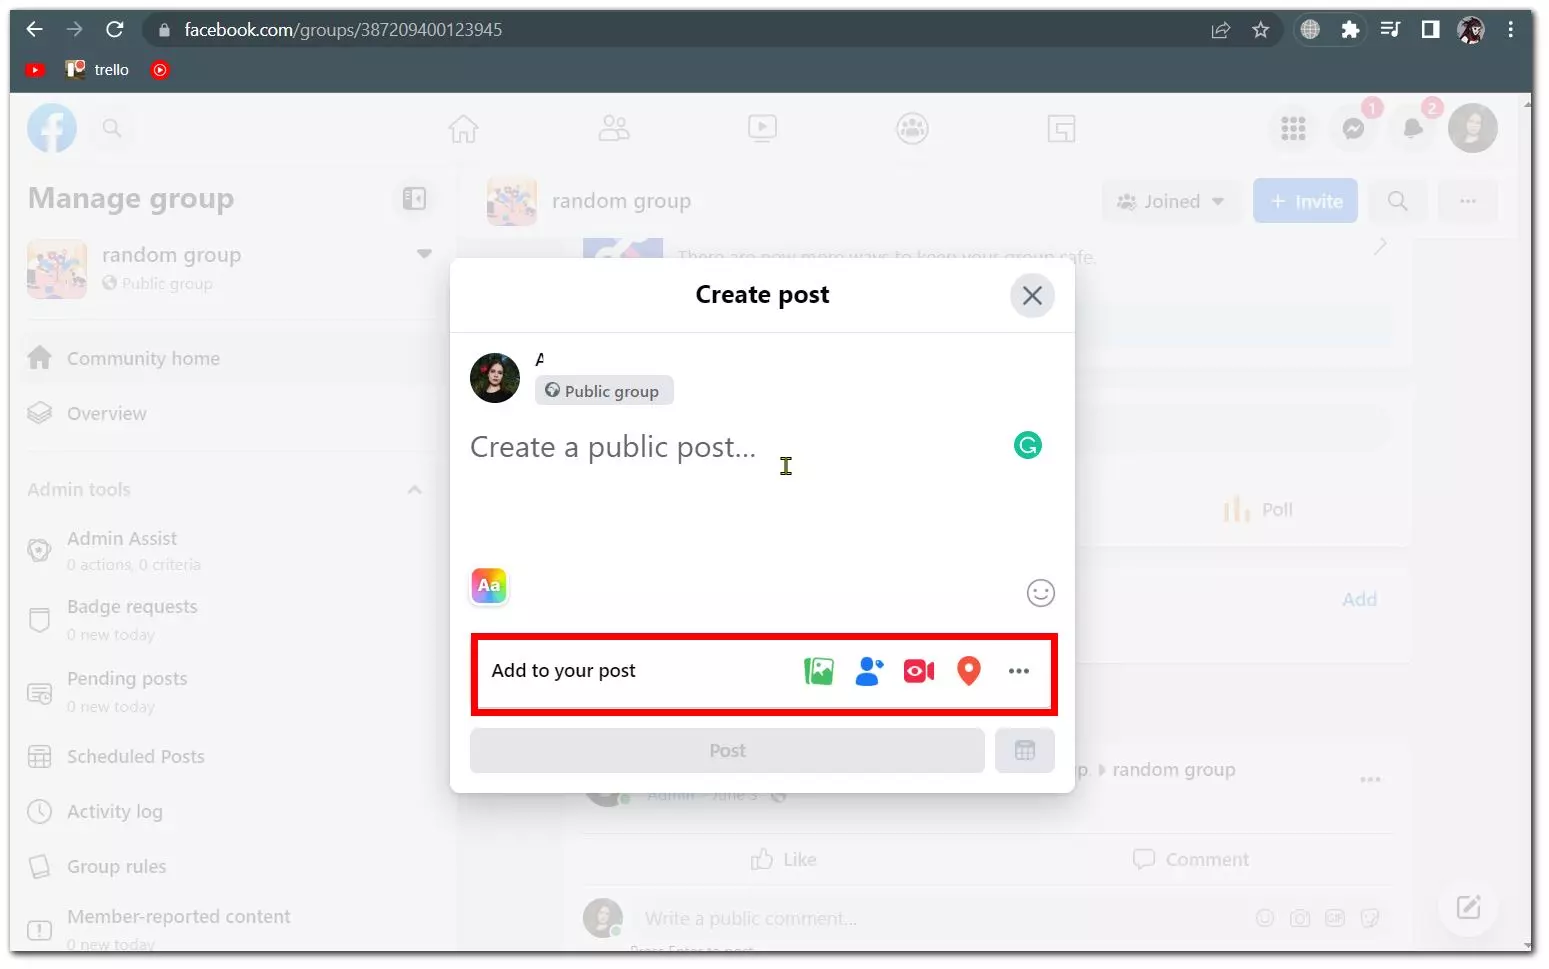This screenshot has width=1549, height=969.
Task: Bookmark this page with star icon
Action: (x=1260, y=30)
